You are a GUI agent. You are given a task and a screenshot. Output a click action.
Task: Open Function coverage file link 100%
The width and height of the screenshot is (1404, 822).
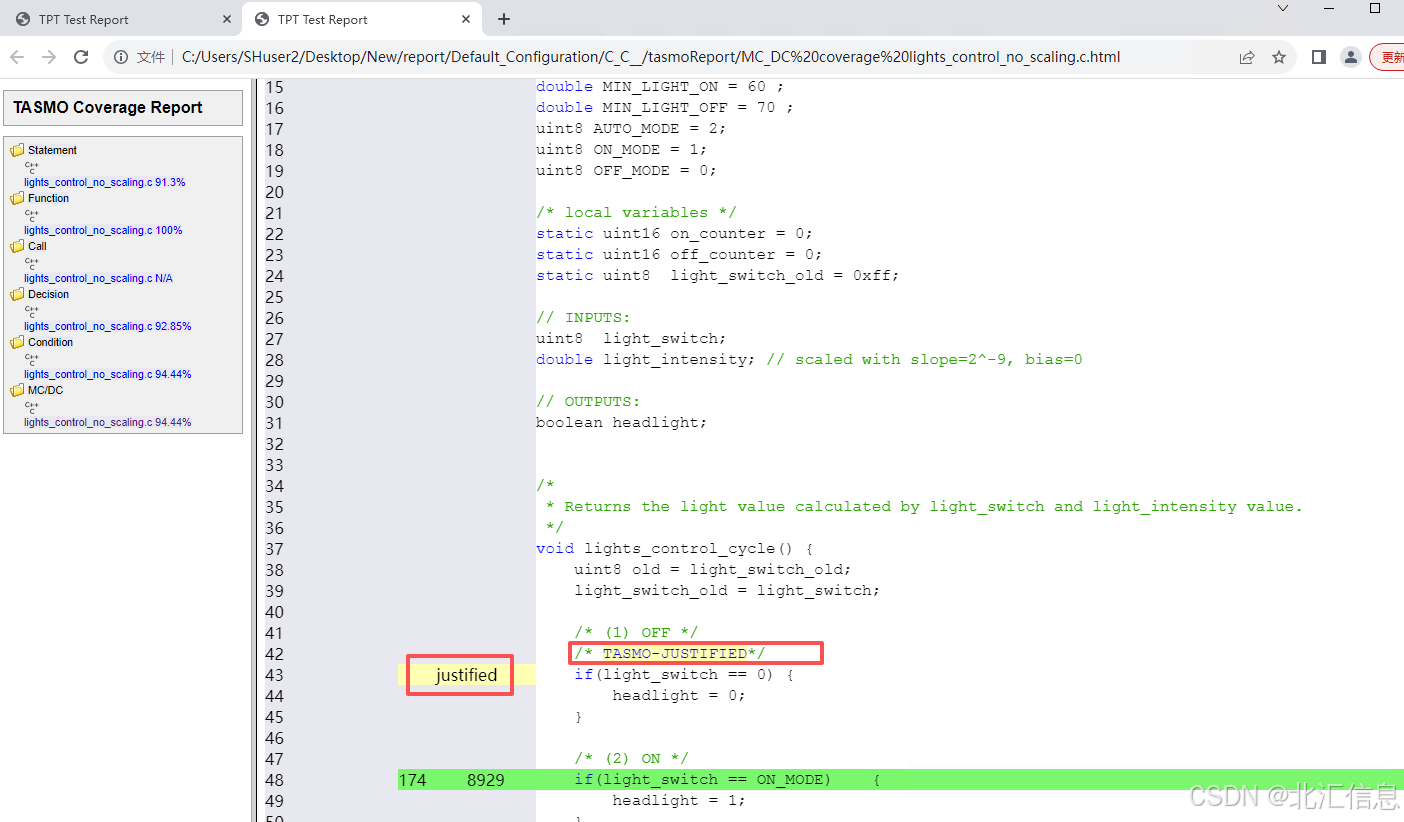point(103,230)
